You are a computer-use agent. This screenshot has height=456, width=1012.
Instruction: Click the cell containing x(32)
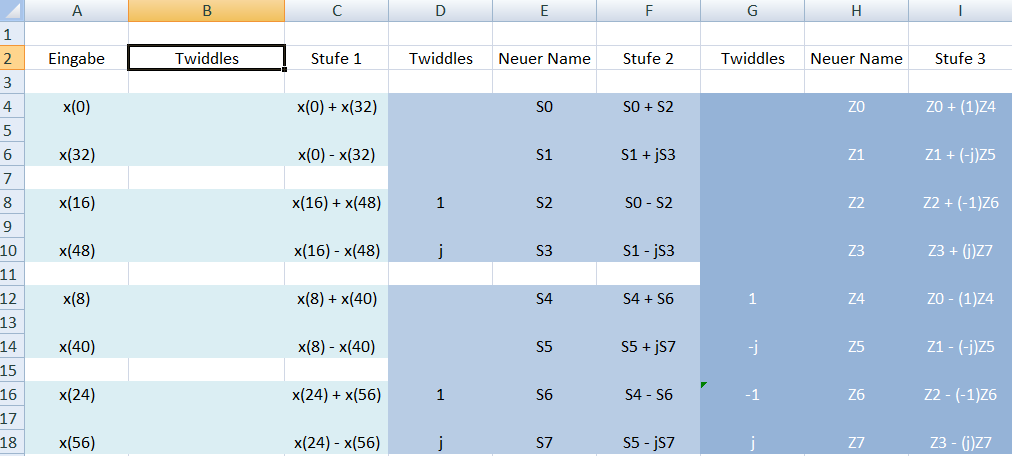point(77,155)
